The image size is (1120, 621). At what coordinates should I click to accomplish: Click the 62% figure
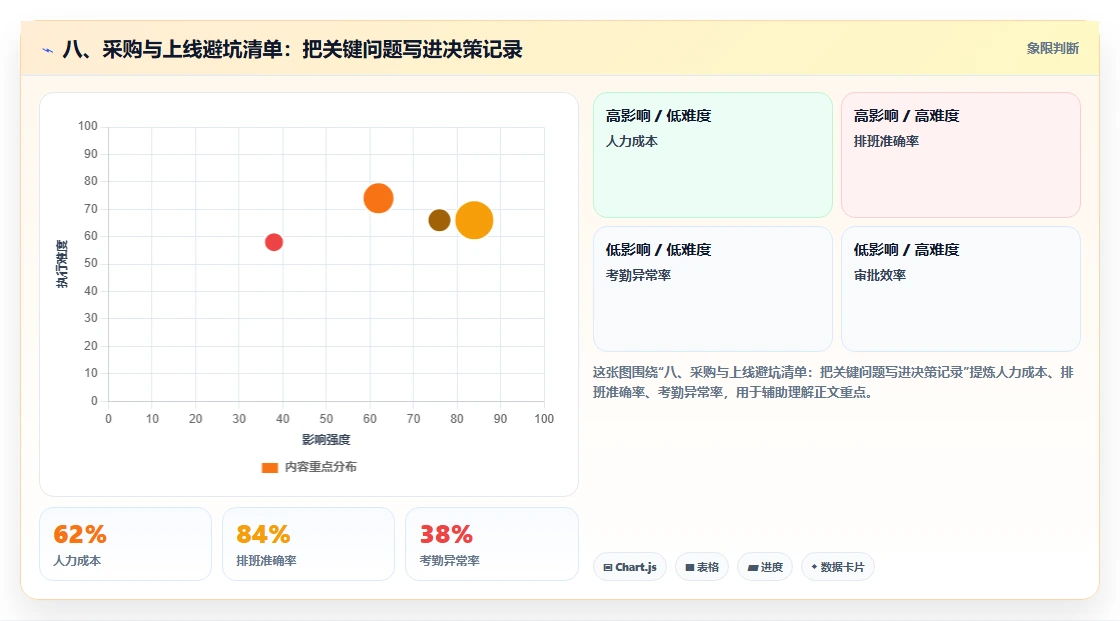[x=79, y=535]
